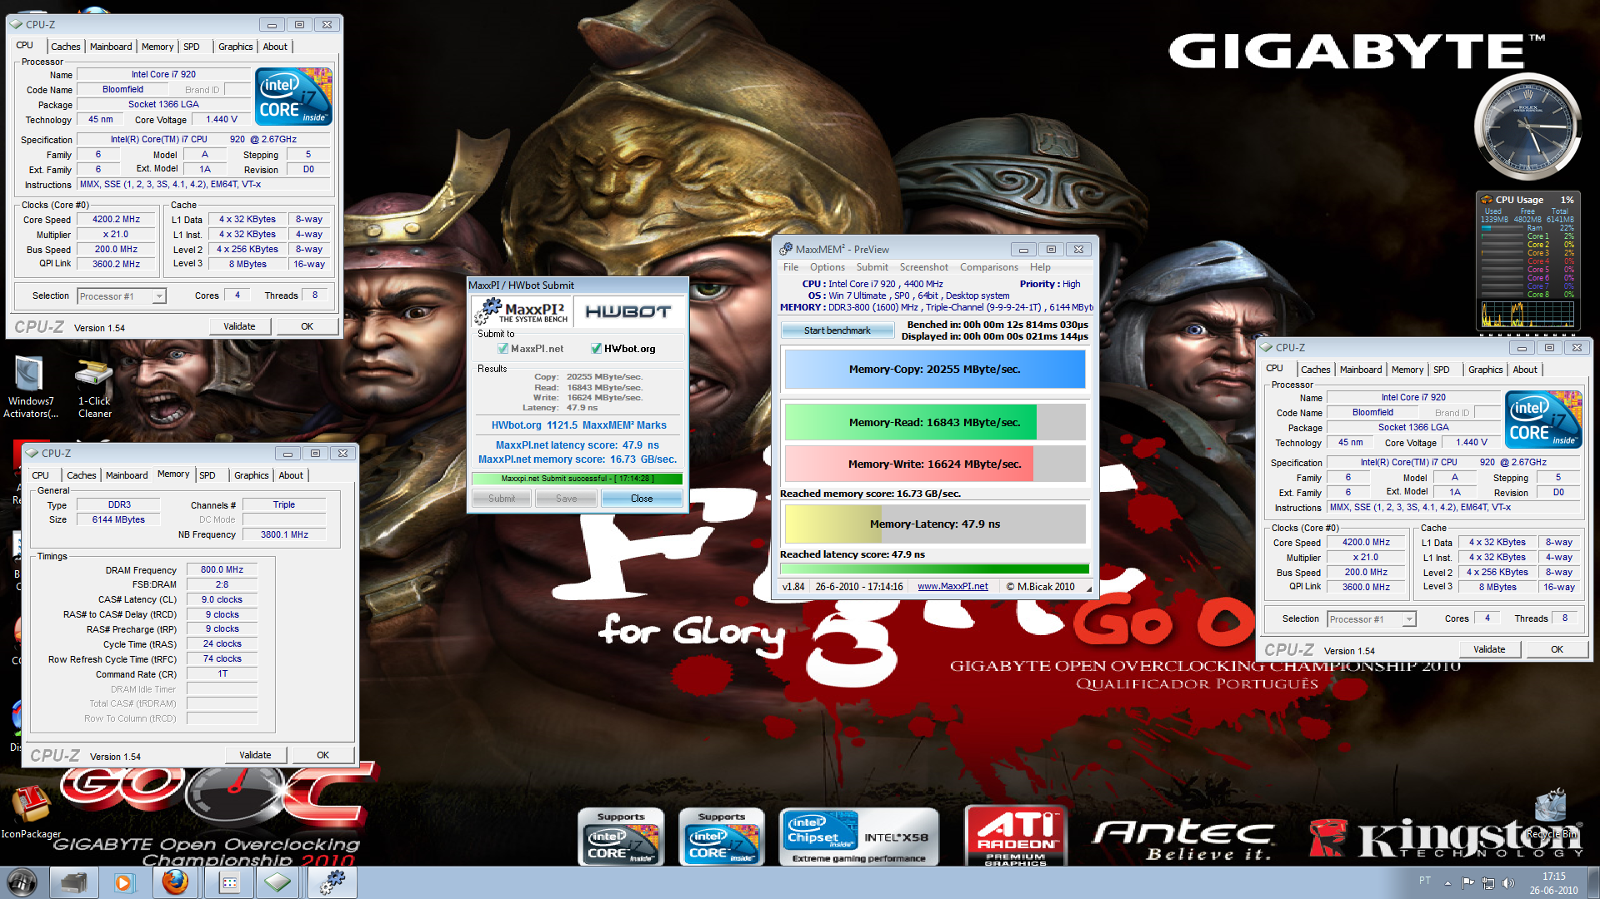The width and height of the screenshot is (1600, 899).
Task: Click the CPU Usage gadget header
Action: [x=1527, y=200]
